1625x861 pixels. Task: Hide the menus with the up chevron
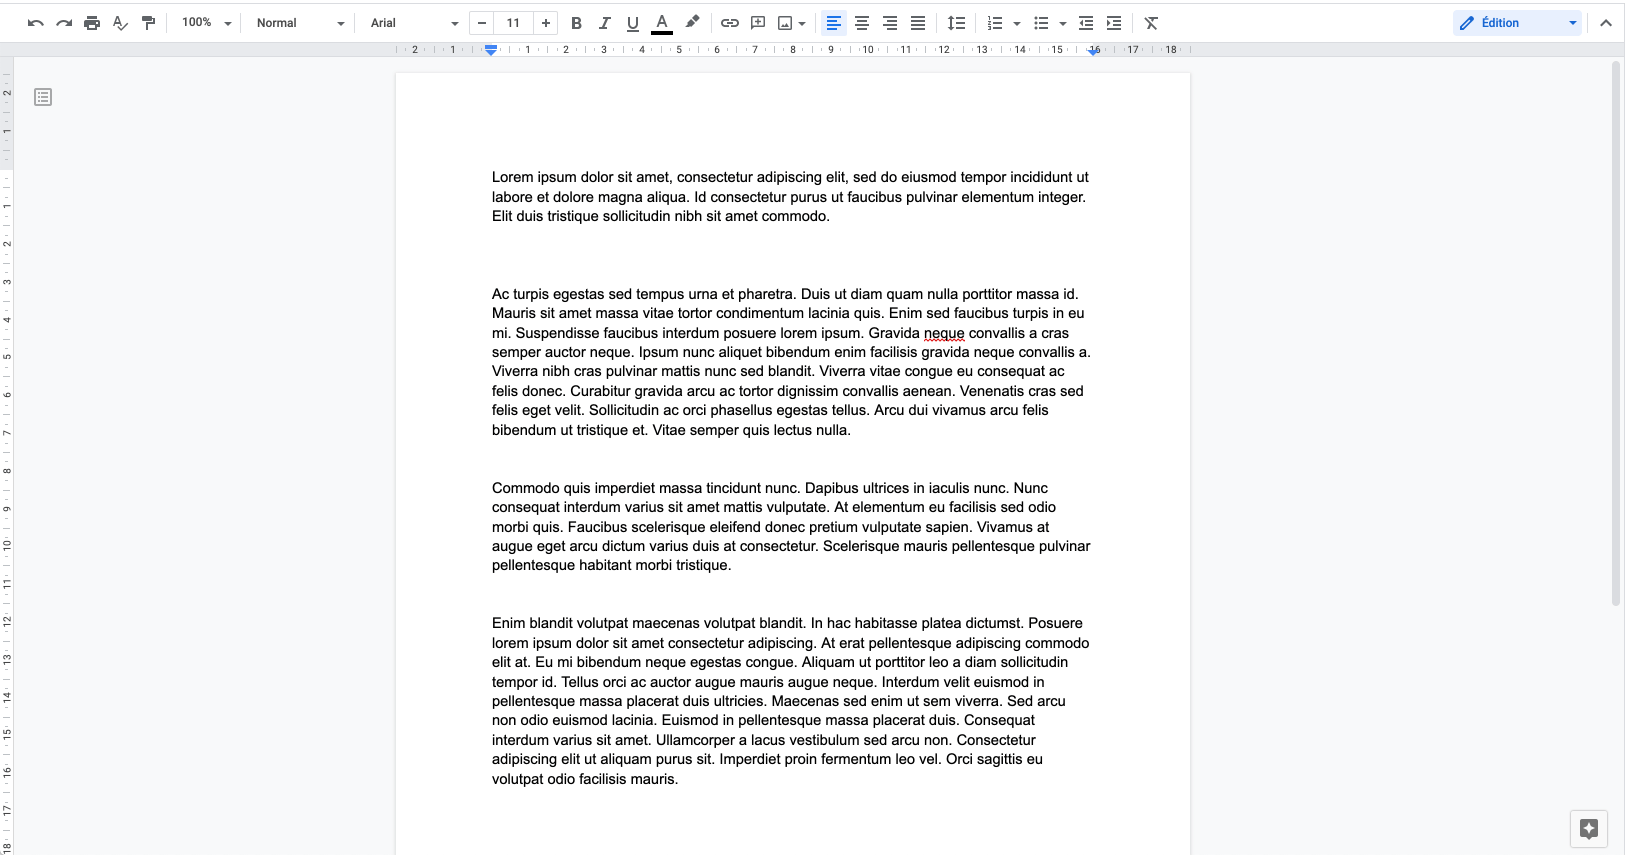pyautogui.click(x=1606, y=23)
